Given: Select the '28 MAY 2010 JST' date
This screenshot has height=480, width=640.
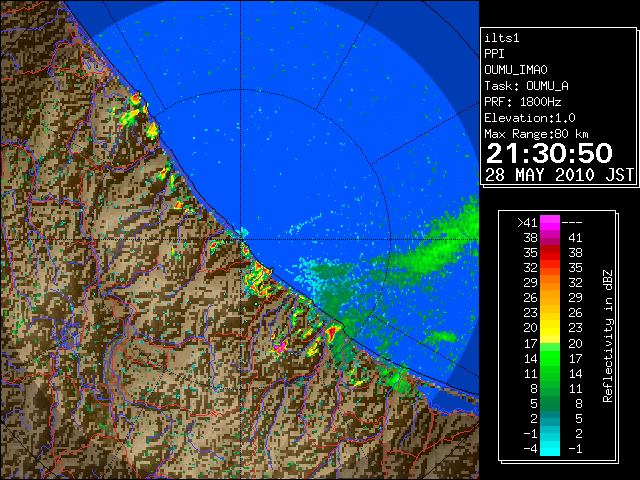Looking at the screenshot, I should pos(559,175).
